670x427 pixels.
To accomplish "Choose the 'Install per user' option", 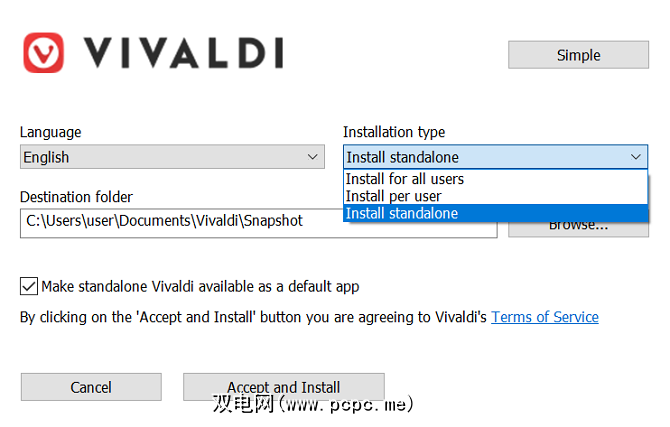I will 394,196.
